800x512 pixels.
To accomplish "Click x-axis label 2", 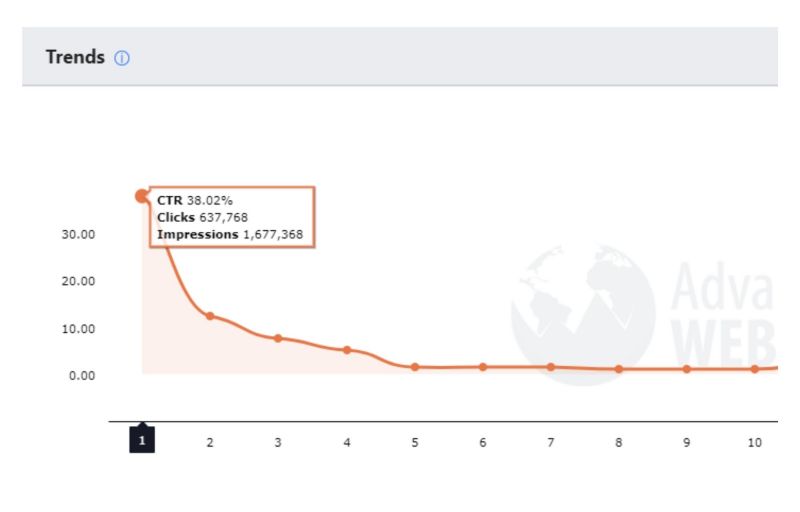I will click(x=210, y=443).
